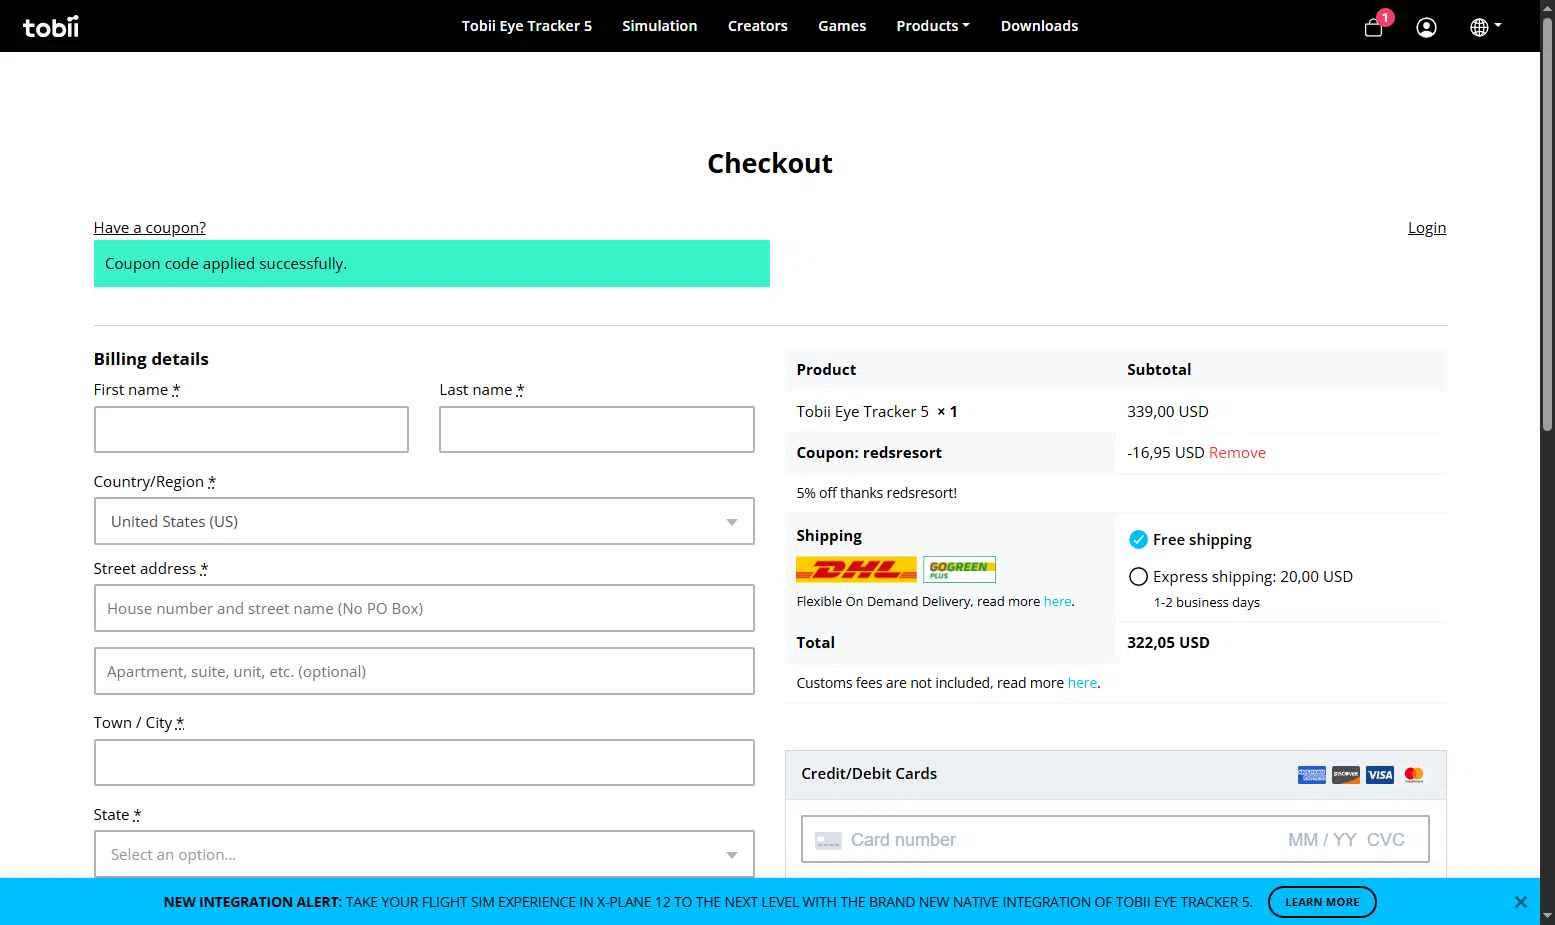Click the Tobii logo in header

pyautogui.click(x=51, y=27)
